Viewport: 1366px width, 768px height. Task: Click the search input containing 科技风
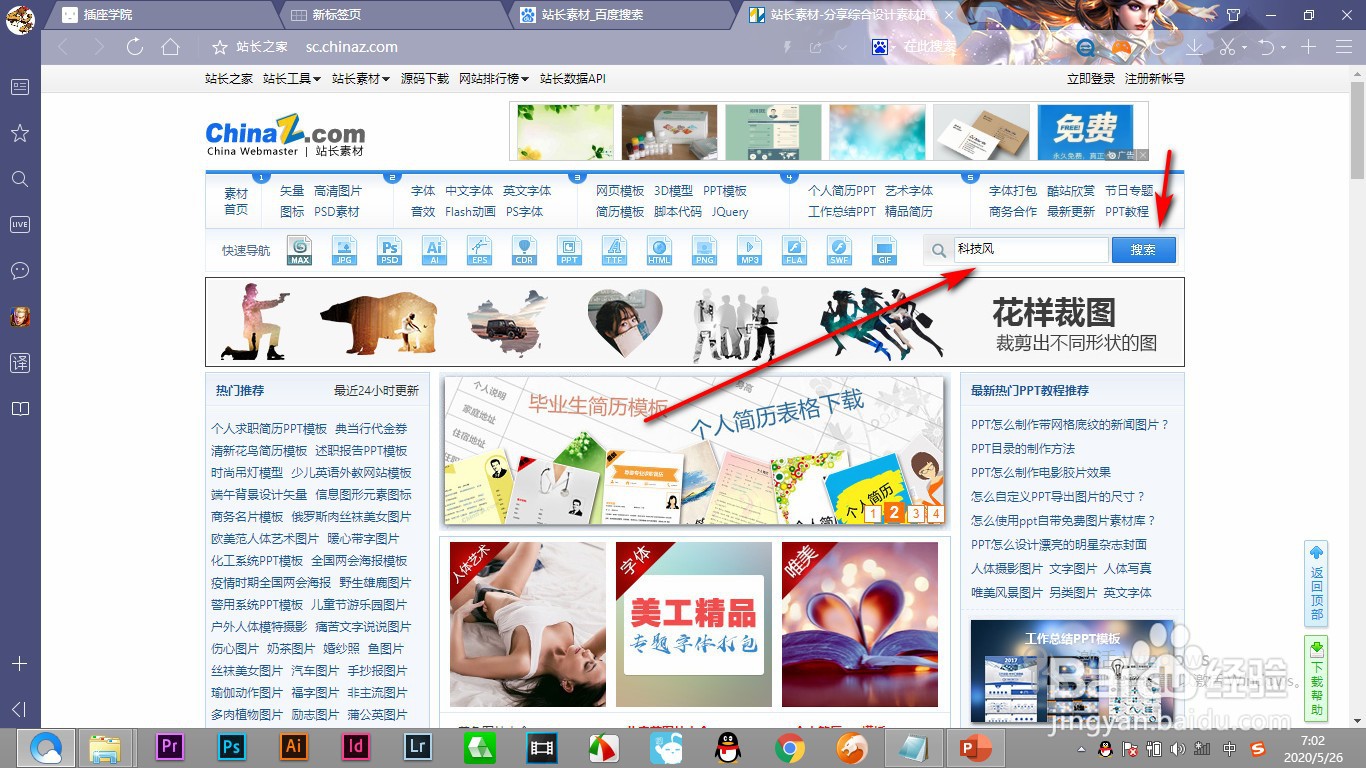(1030, 250)
